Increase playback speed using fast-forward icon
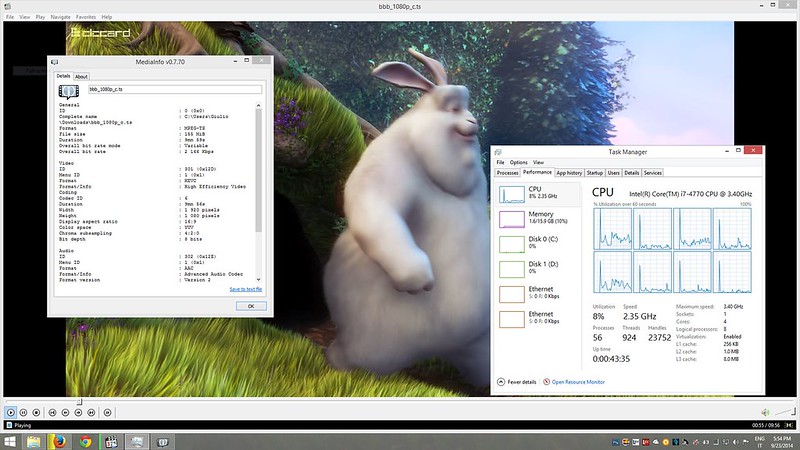This screenshot has width=800, height=450. click(x=78, y=412)
